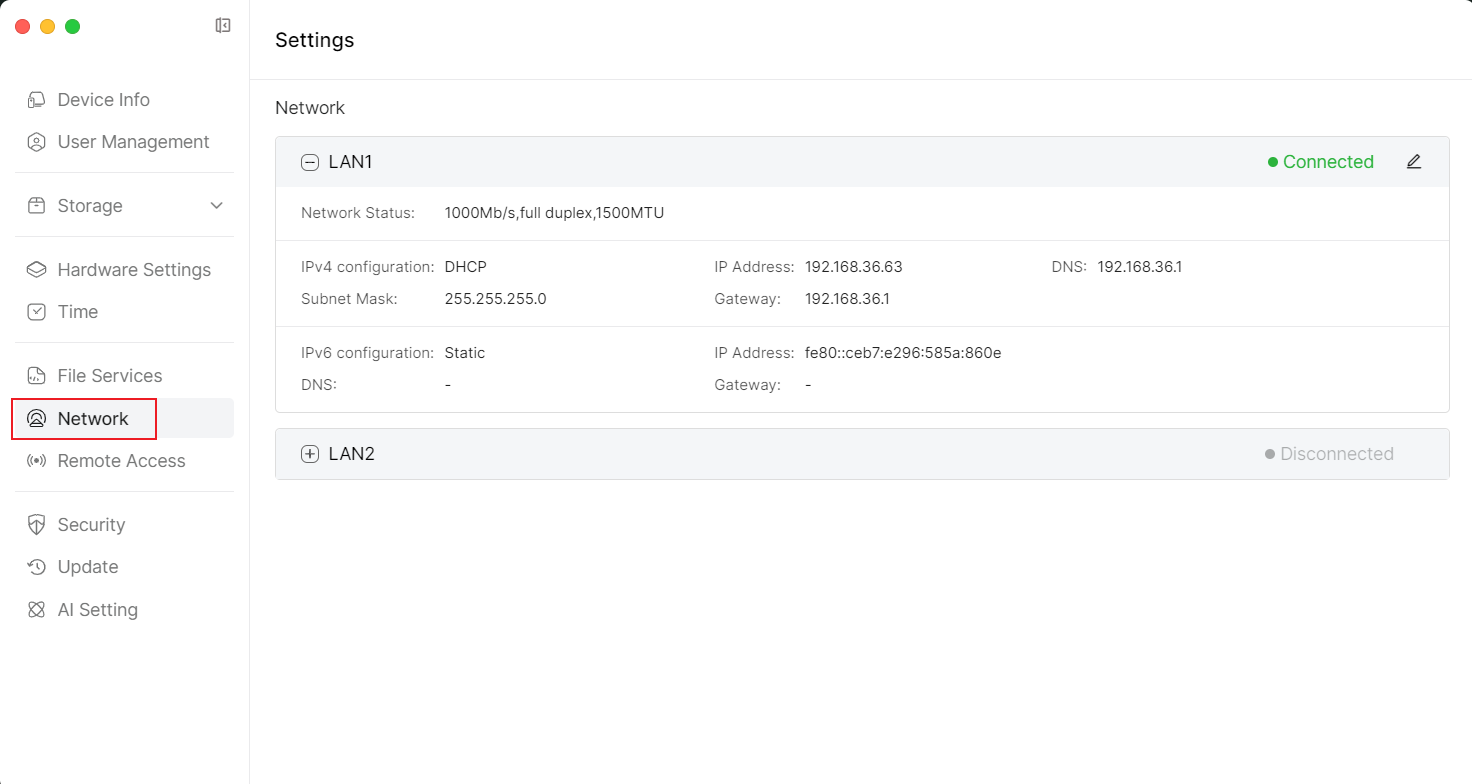Select Network in the sidebar
The image size is (1472, 784).
pyautogui.click(x=93, y=419)
